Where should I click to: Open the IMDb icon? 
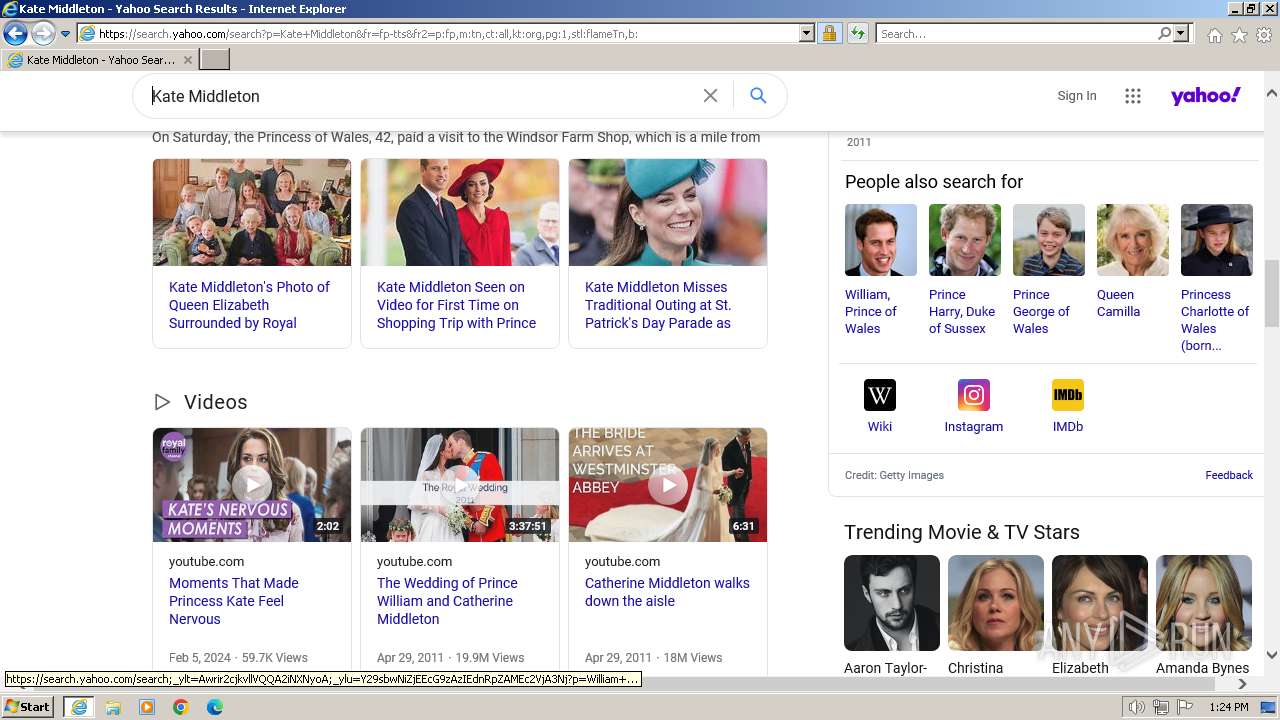(1068, 395)
